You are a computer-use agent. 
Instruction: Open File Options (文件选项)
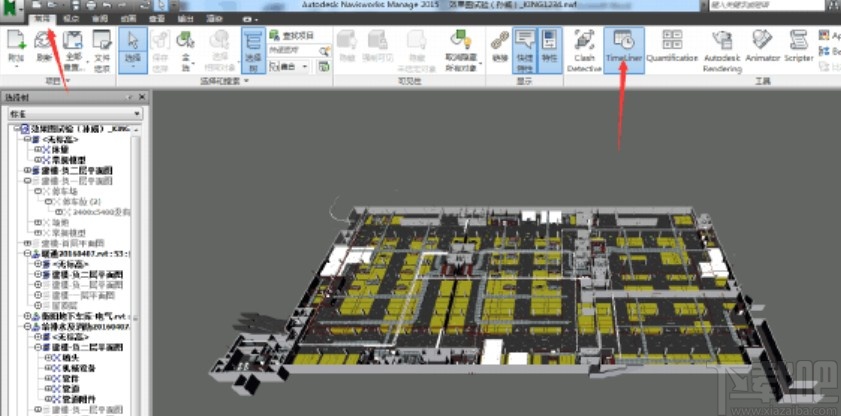point(102,50)
